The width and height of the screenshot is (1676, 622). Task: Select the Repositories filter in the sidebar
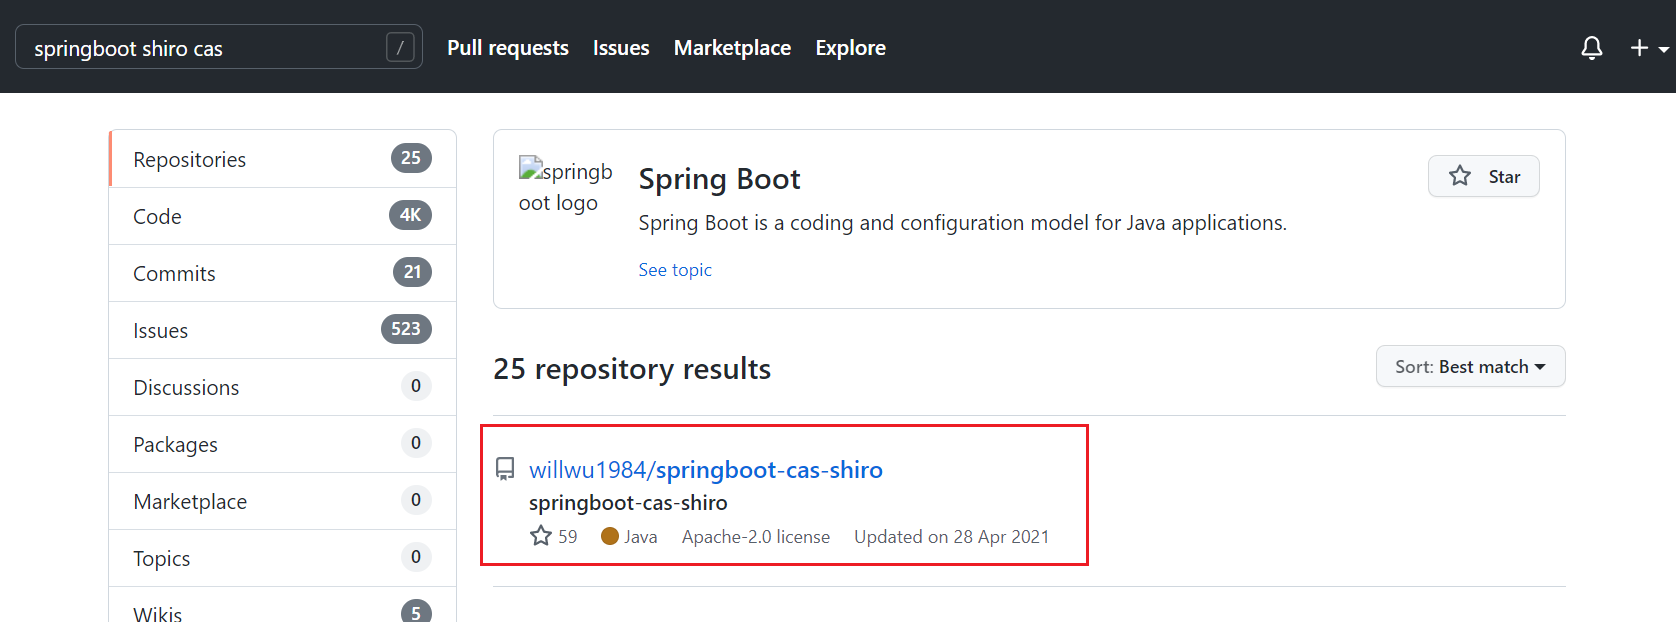pos(283,159)
